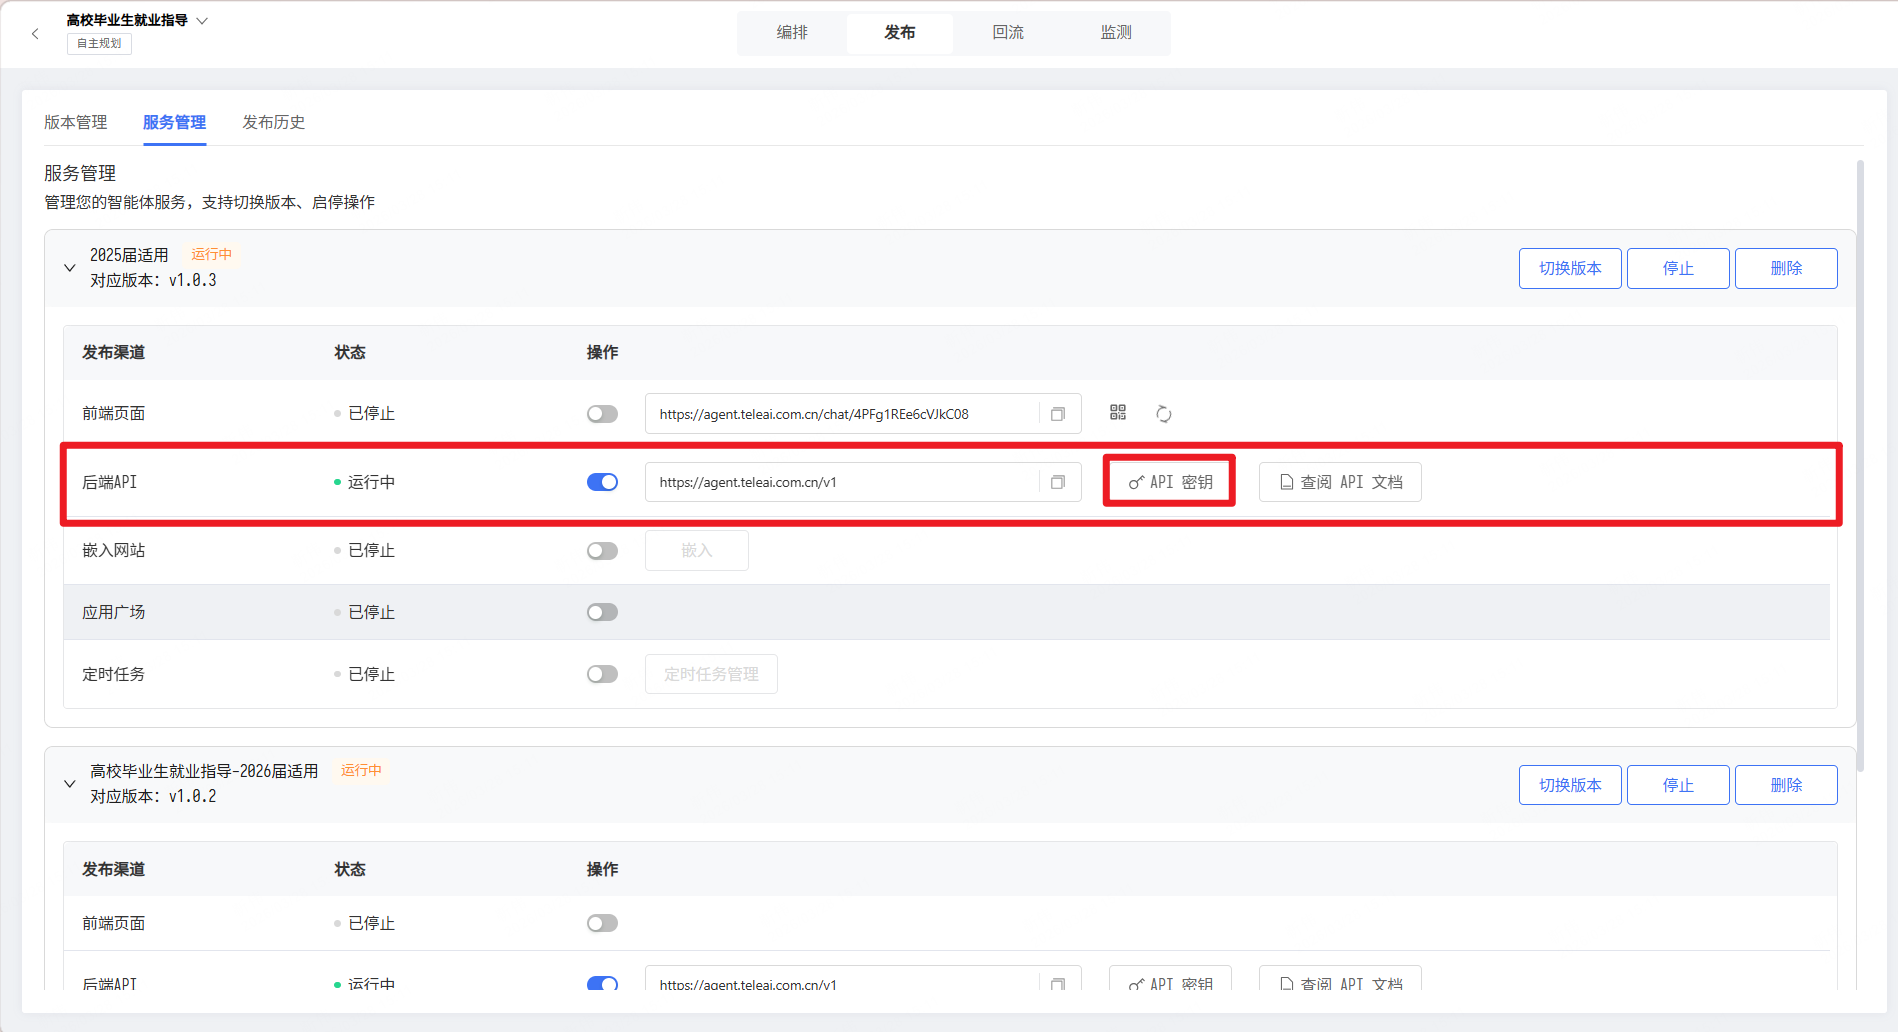1898x1032 pixels.
Task: Open the 高校毕业生就业指导 title dropdown
Action: [202, 20]
